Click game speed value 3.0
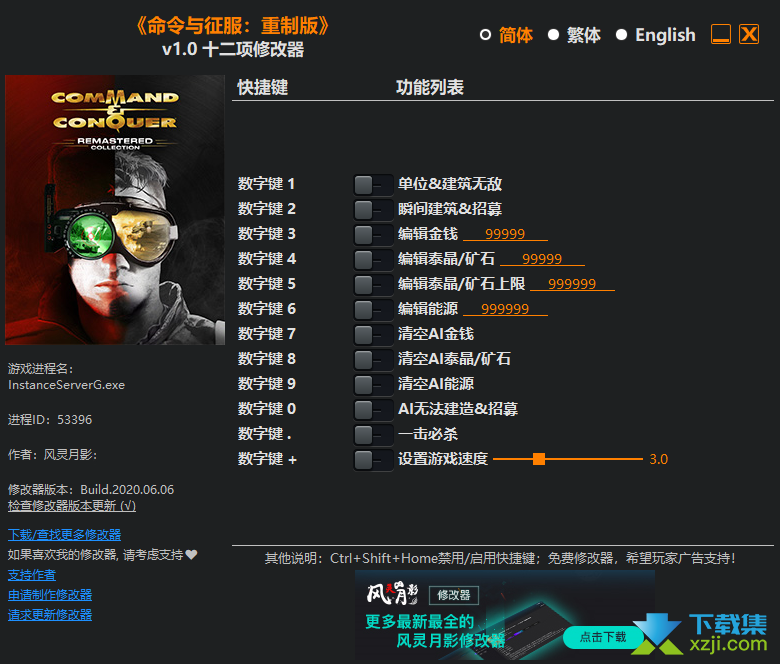780x664 pixels. [x=659, y=459]
